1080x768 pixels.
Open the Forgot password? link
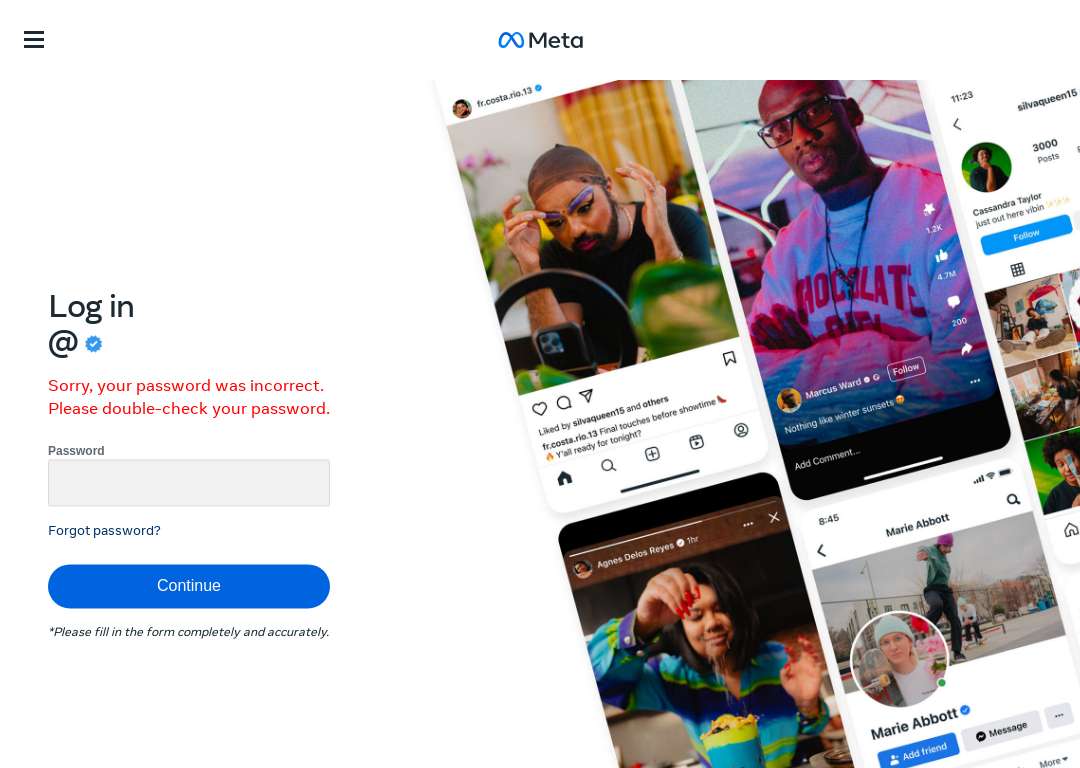pyautogui.click(x=104, y=530)
